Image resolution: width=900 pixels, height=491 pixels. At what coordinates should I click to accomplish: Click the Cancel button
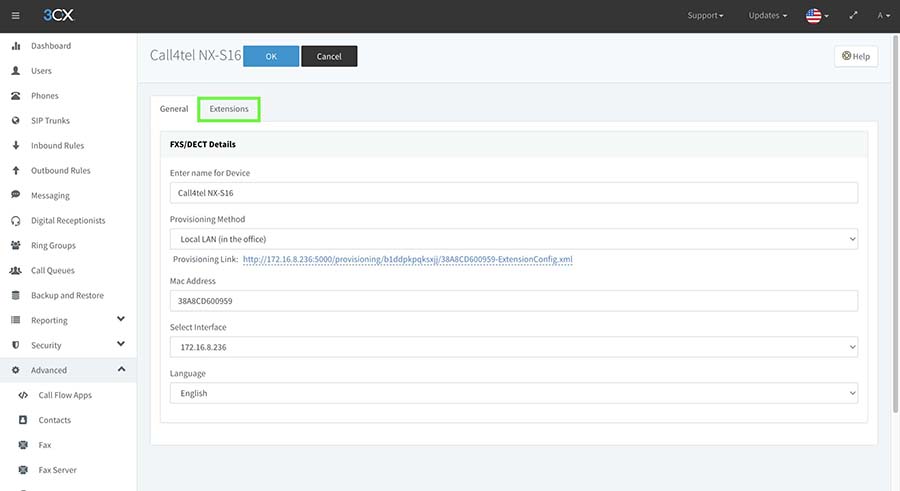coord(329,56)
